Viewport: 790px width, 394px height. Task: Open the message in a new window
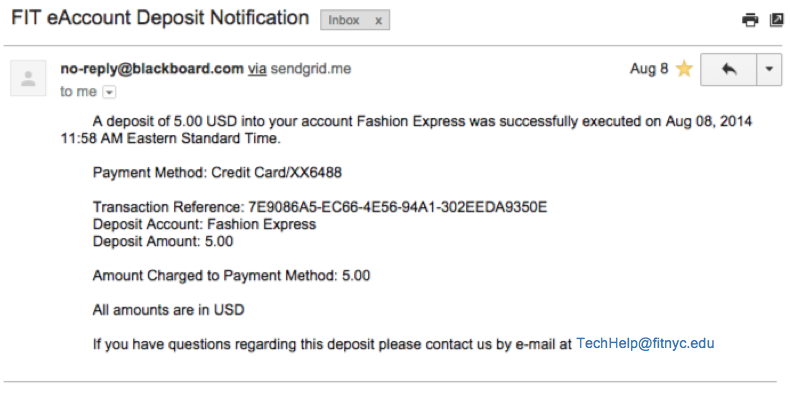[x=777, y=20]
